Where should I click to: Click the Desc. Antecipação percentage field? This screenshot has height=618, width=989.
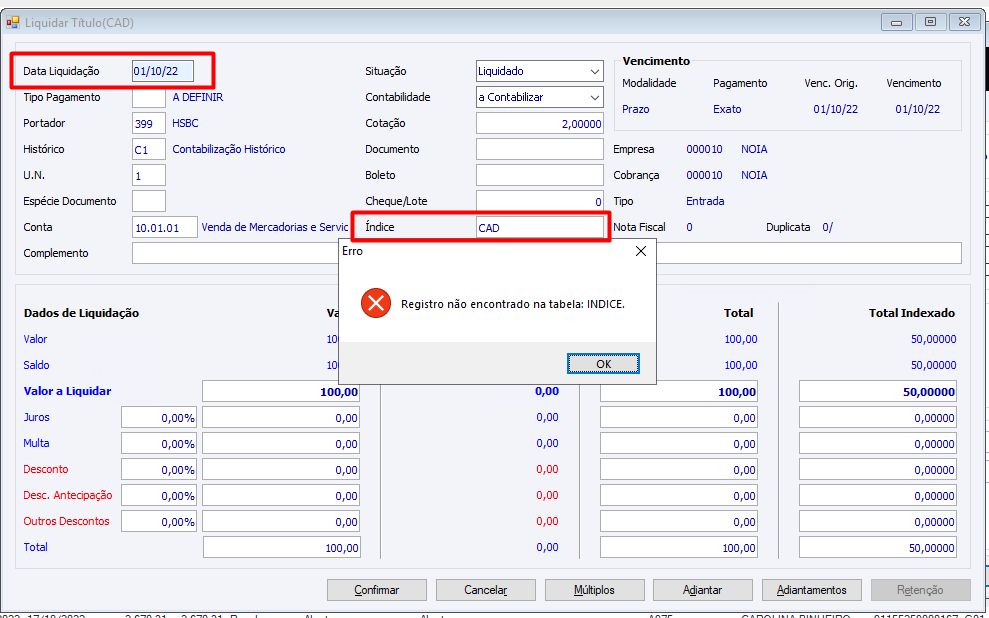159,496
